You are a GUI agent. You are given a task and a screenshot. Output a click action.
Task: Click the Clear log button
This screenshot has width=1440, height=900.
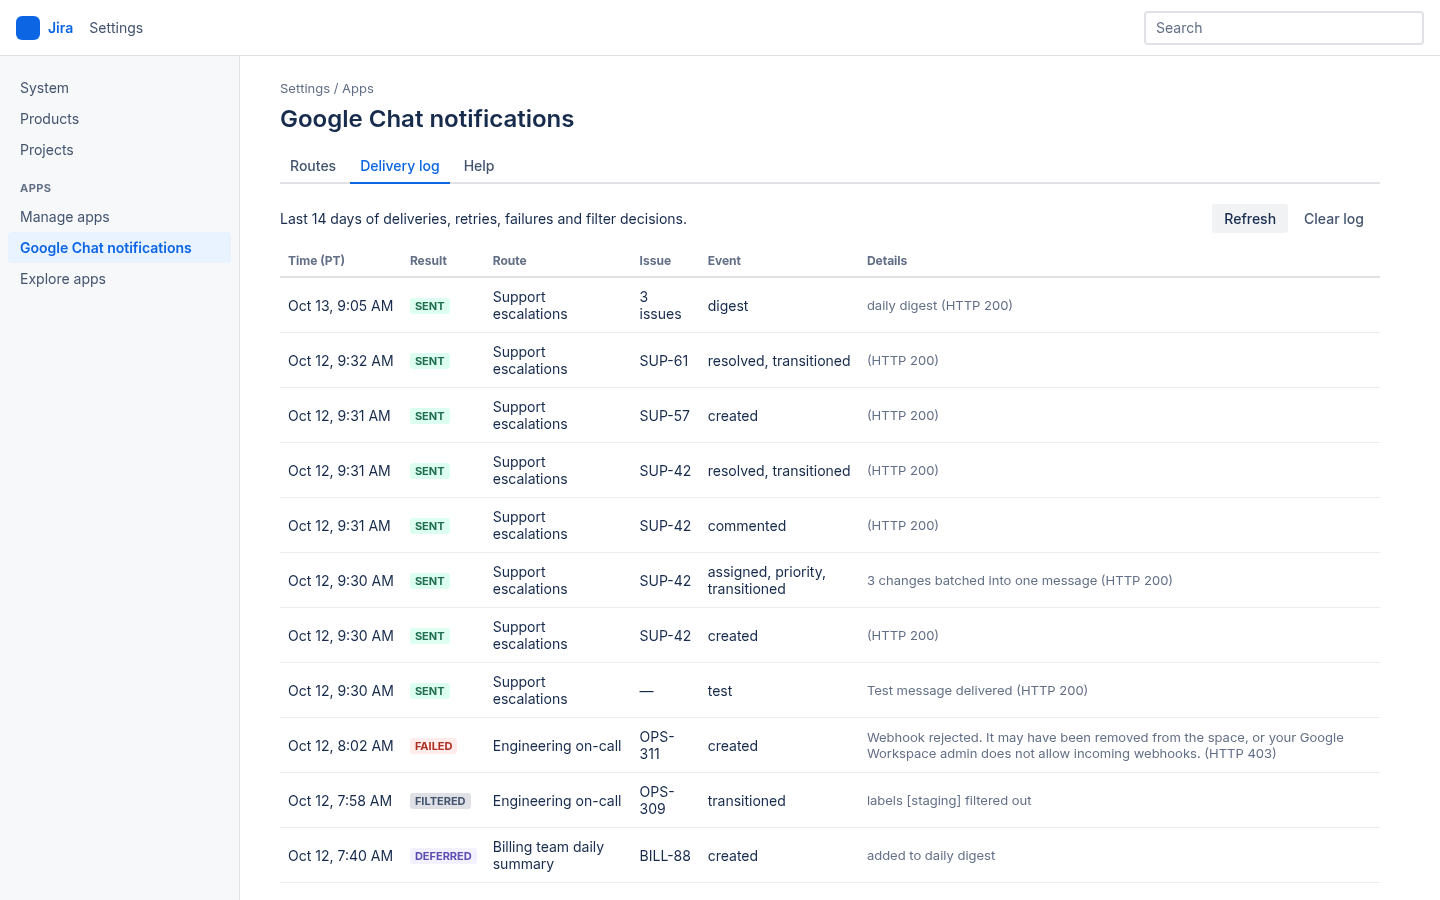pyautogui.click(x=1334, y=219)
